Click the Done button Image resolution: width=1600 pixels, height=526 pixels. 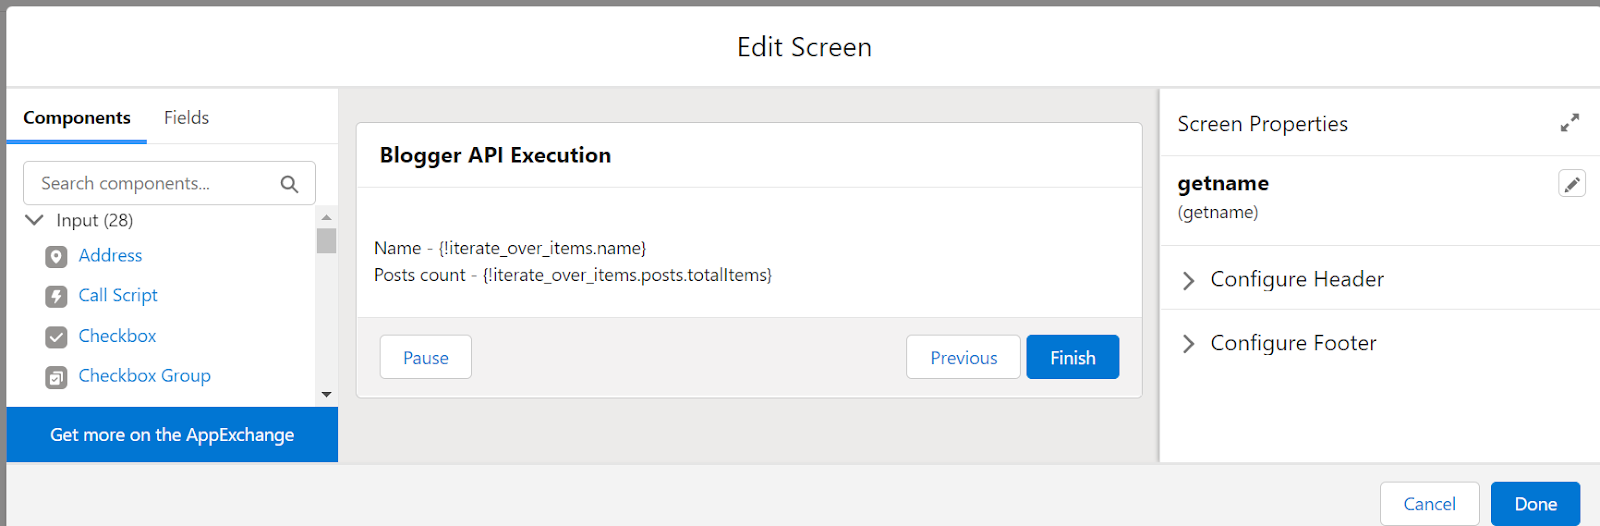click(x=1535, y=504)
